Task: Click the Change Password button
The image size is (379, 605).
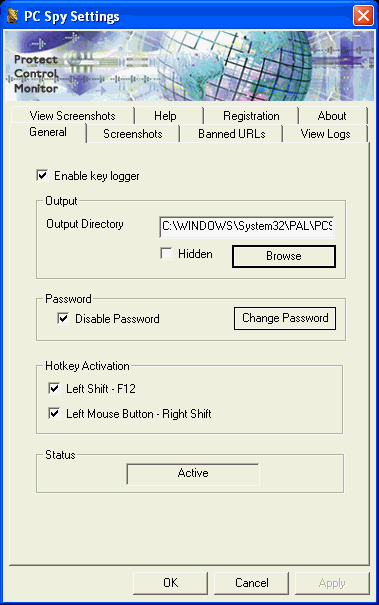Action: pos(285,318)
